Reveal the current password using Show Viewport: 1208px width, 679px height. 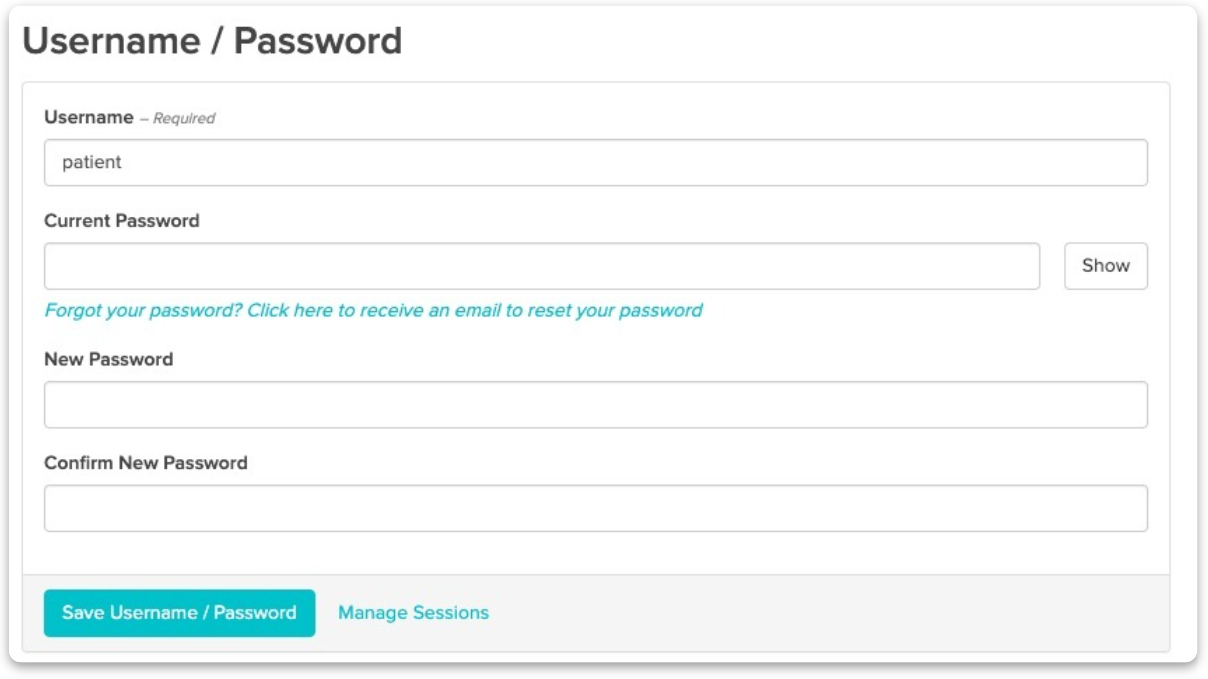pyautogui.click(x=1105, y=266)
